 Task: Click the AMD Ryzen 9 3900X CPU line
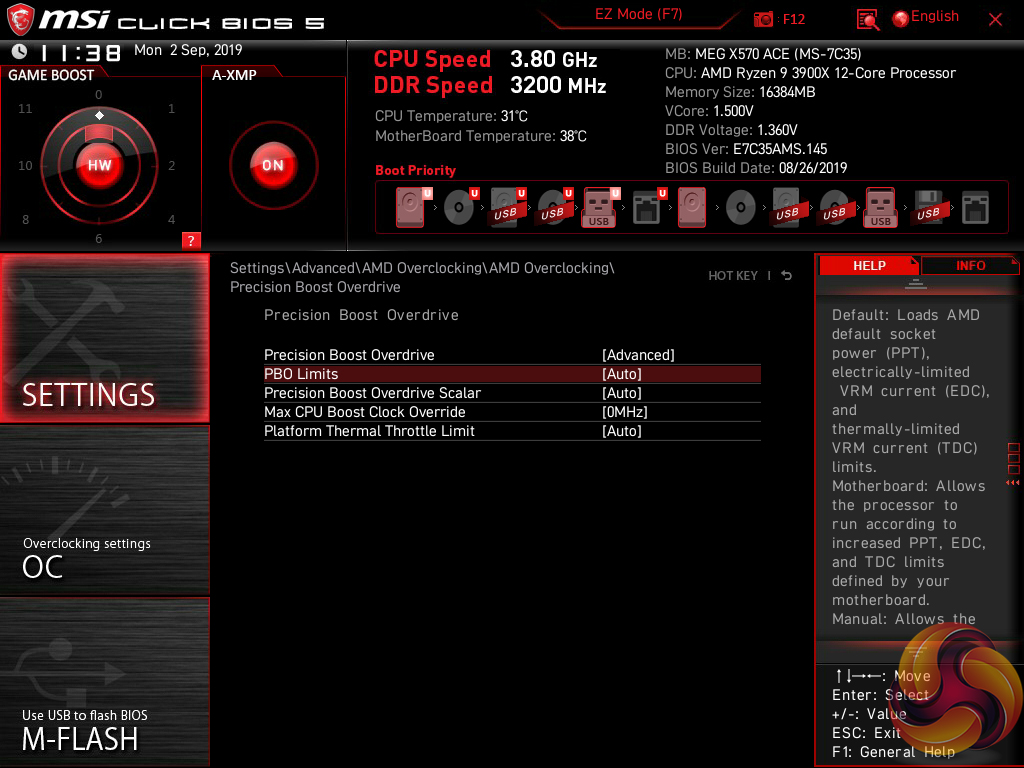(x=810, y=73)
